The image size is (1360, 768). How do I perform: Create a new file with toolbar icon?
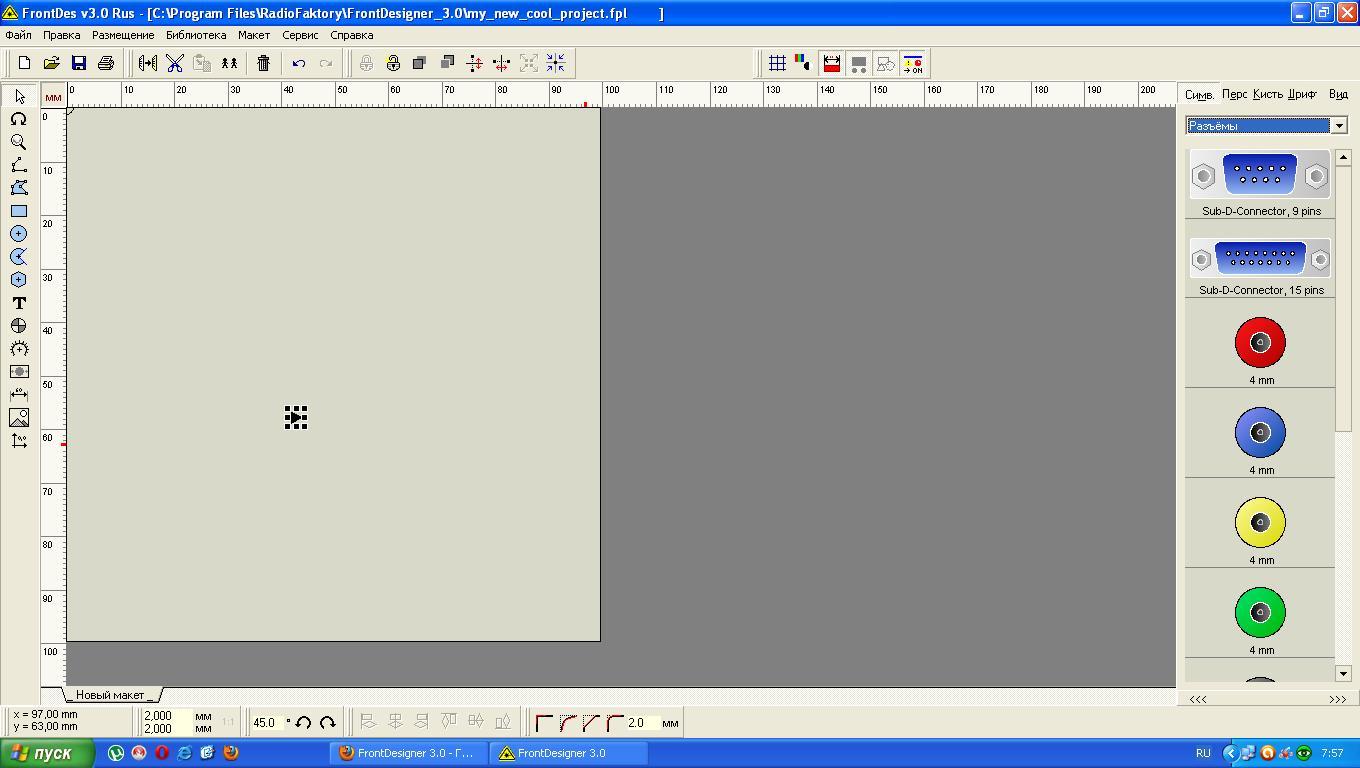point(24,63)
